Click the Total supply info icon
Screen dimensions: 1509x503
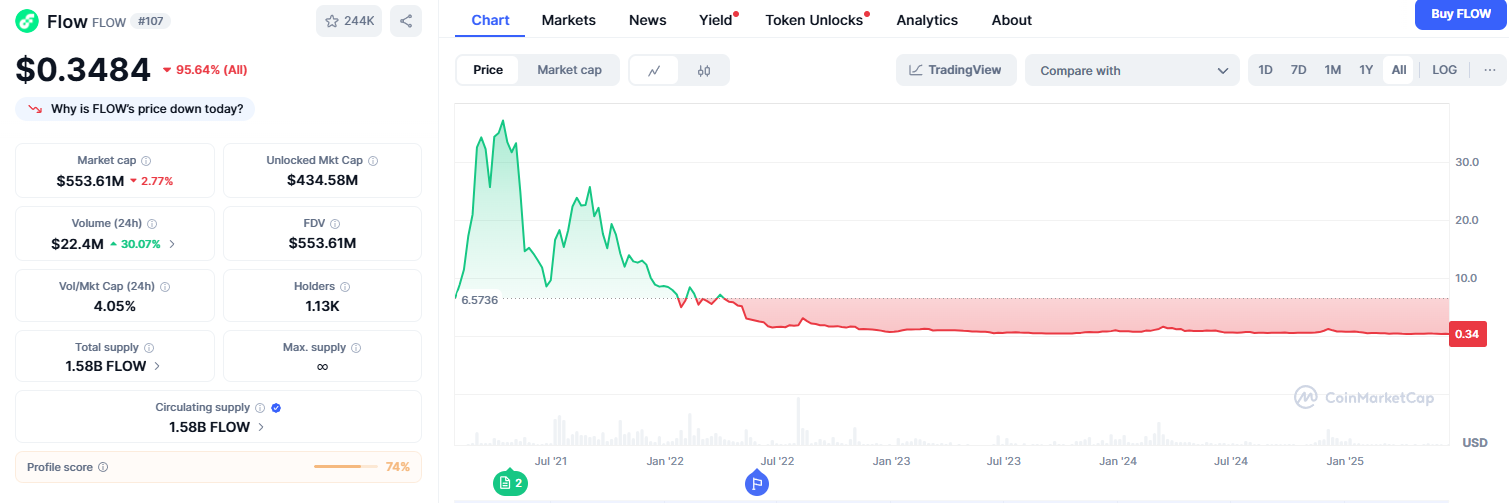(149, 347)
